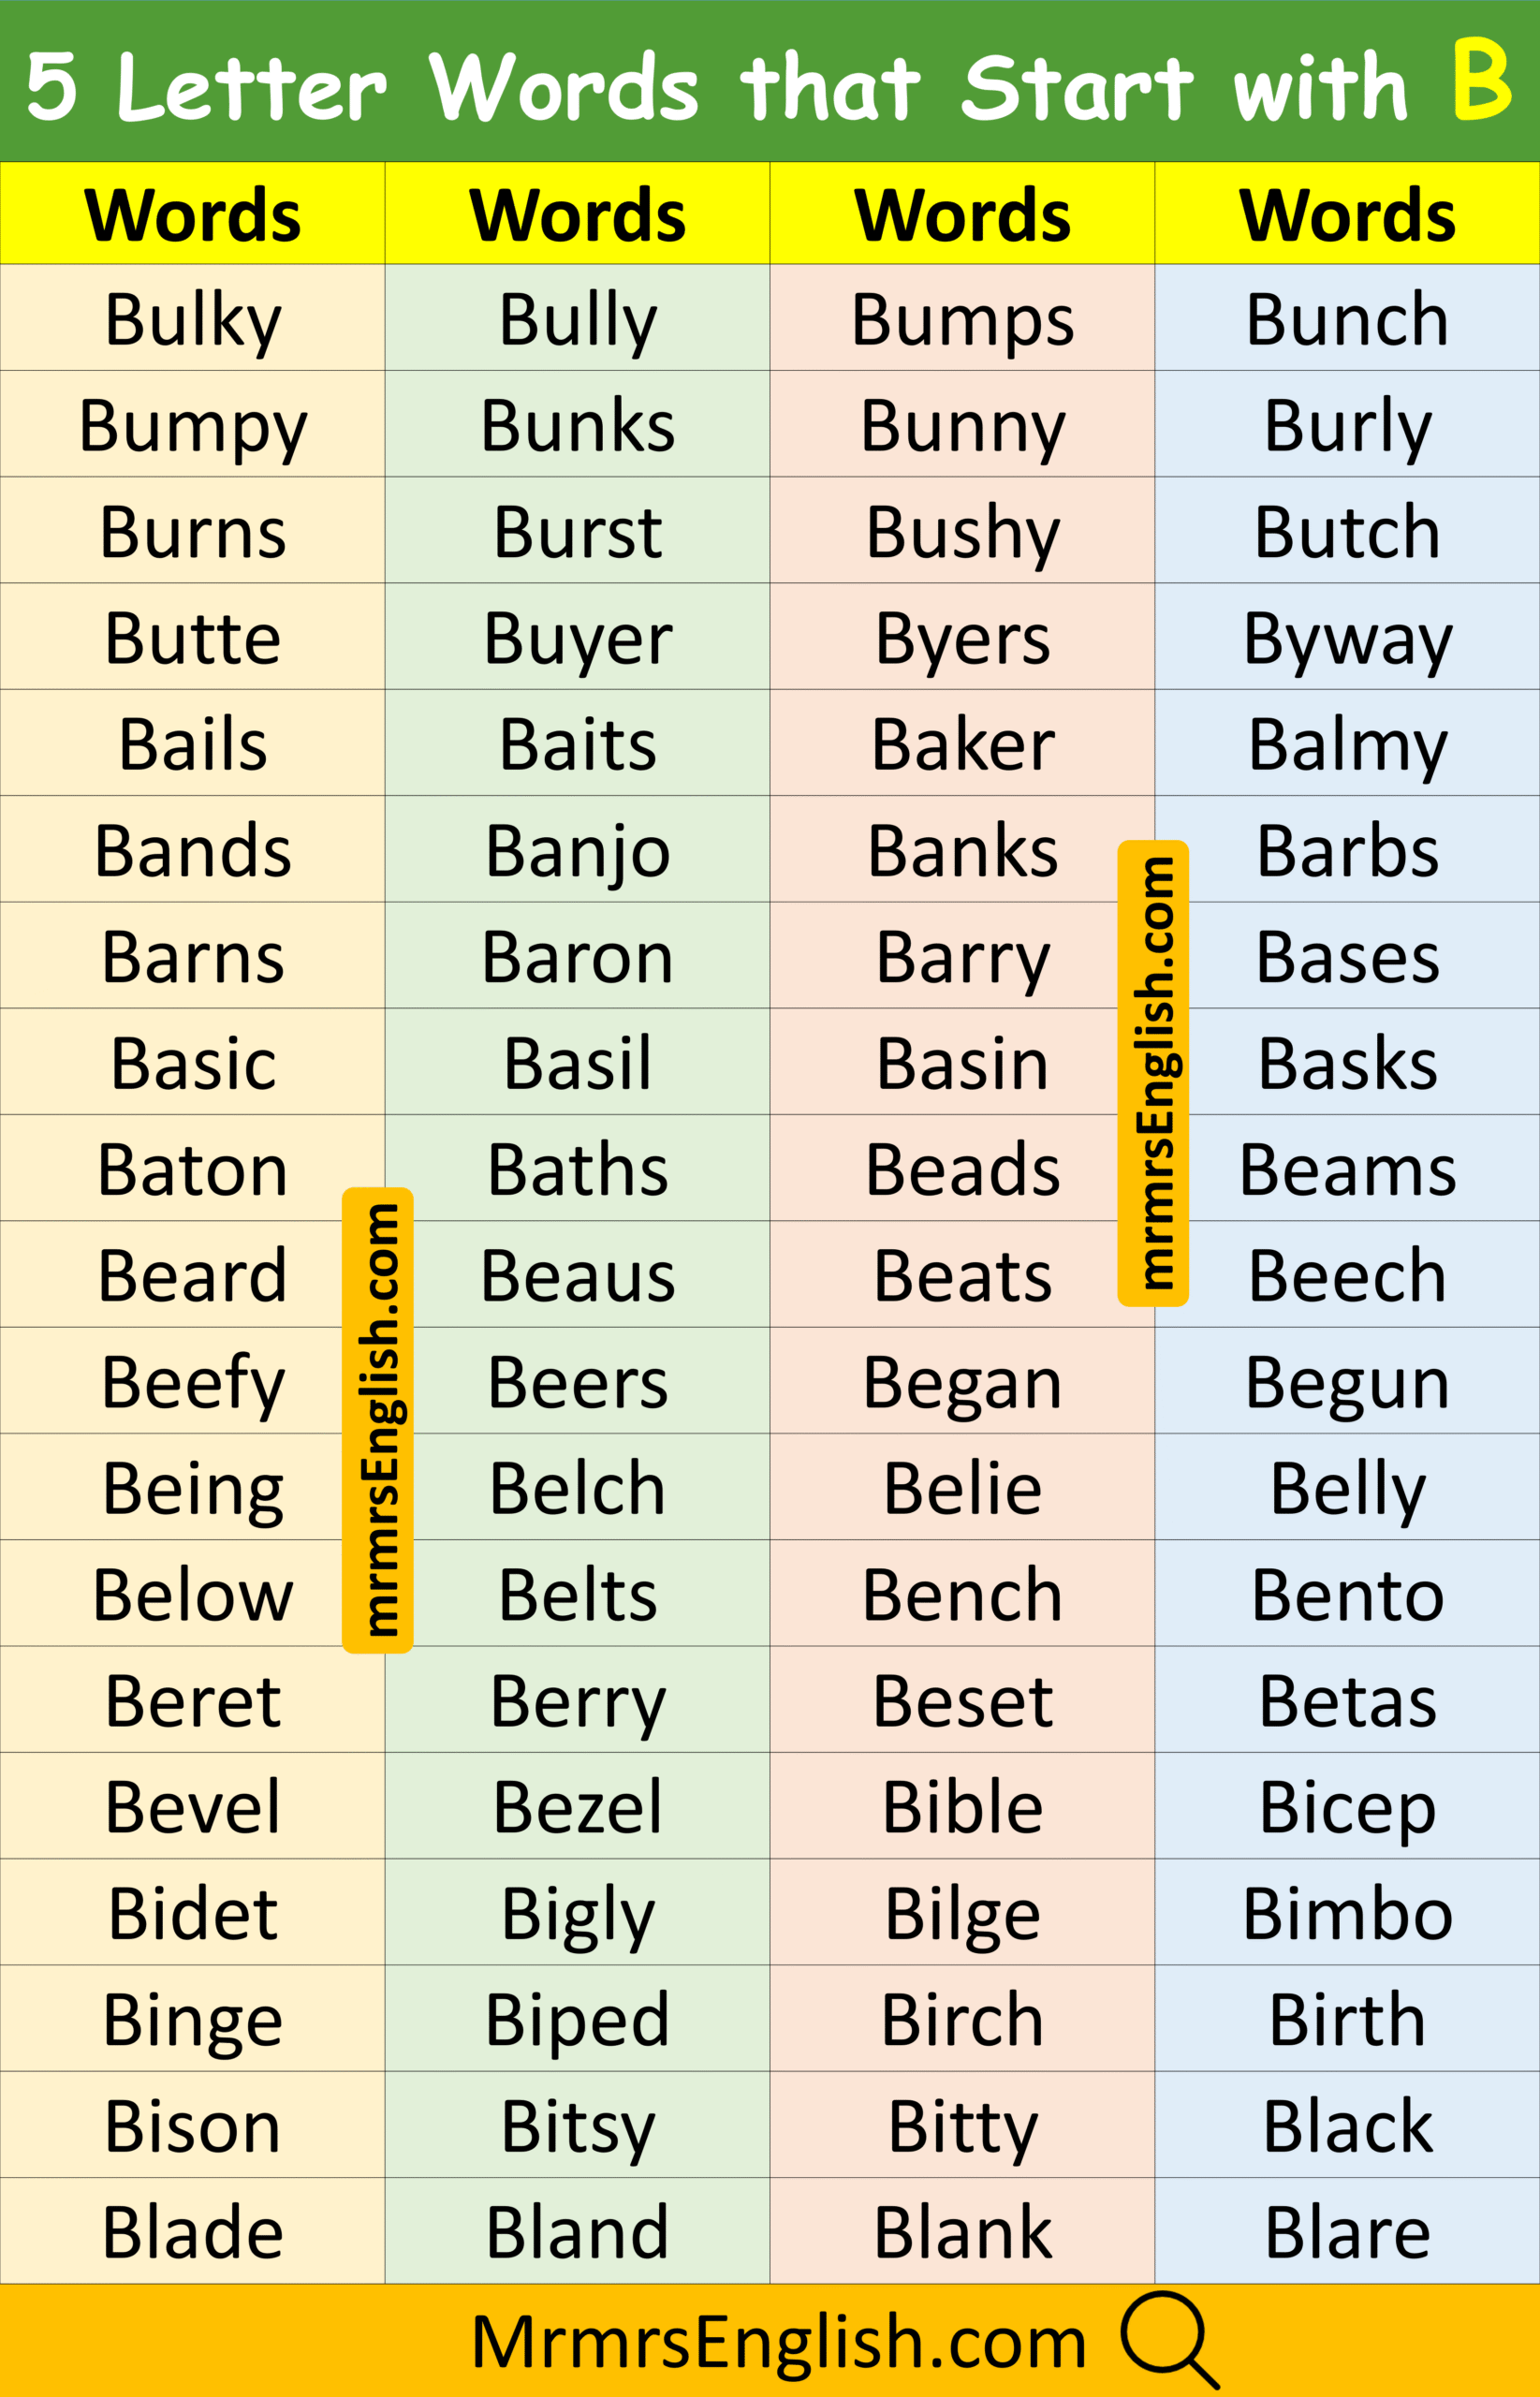Click the Bezel cell
The width and height of the screenshot is (1540, 2397).
coord(577,1806)
